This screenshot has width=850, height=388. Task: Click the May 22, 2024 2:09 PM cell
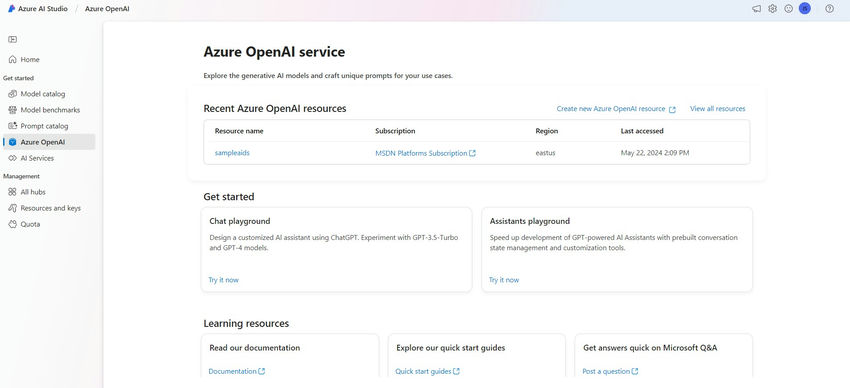click(655, 153)
